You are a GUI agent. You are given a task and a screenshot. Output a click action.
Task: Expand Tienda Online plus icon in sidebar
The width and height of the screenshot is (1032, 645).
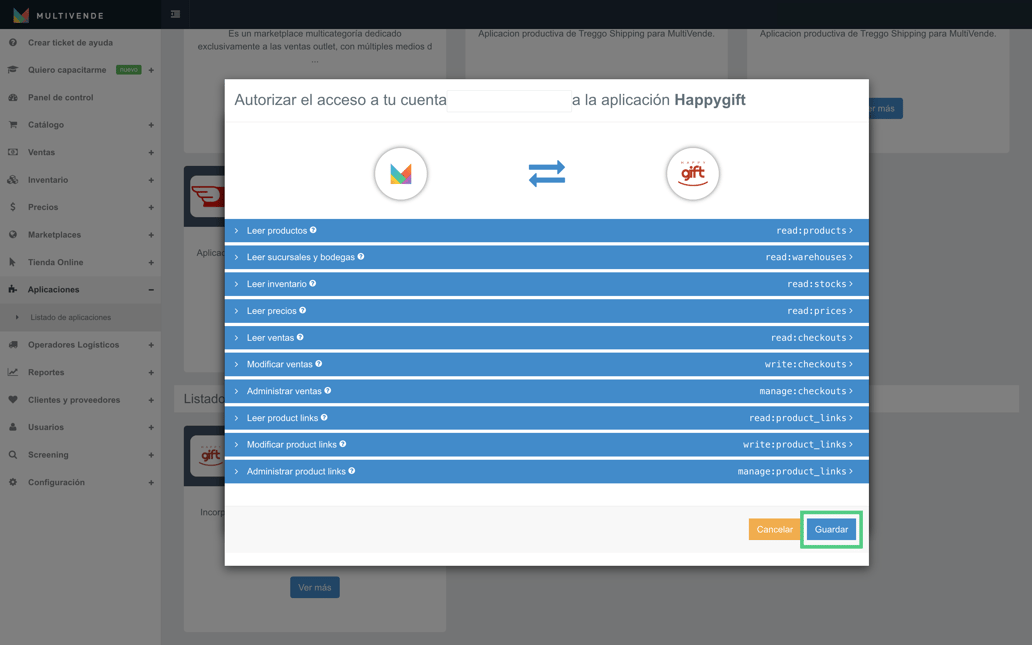point(151,263)
